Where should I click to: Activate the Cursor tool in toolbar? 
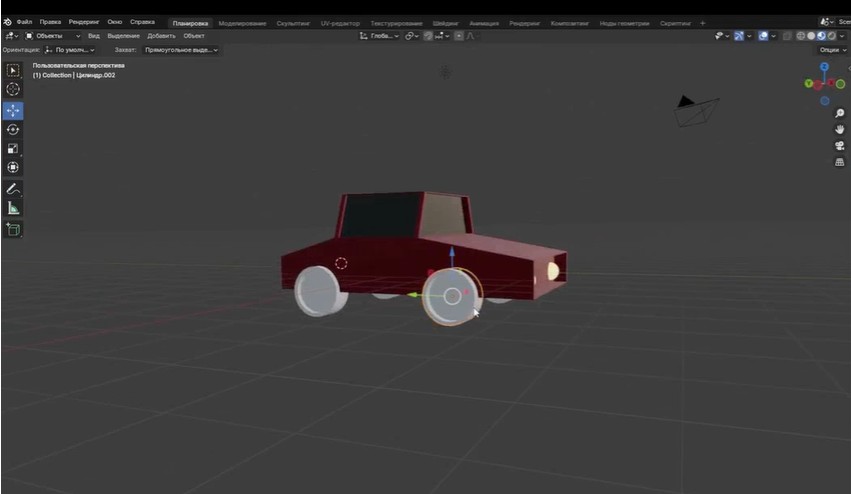point(13,89)
